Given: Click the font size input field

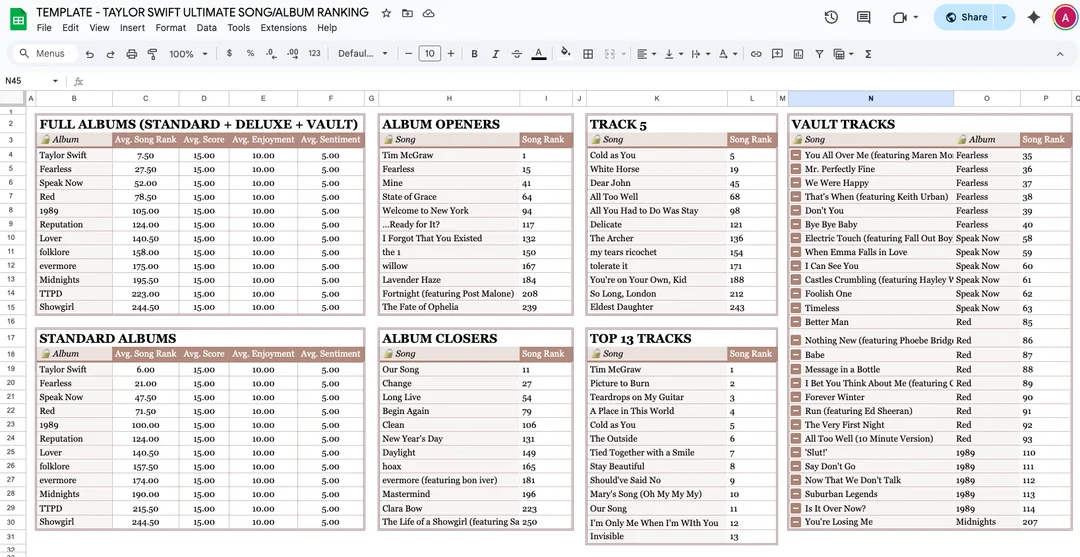Looking at the screenshot, I should tap(429, 54).
